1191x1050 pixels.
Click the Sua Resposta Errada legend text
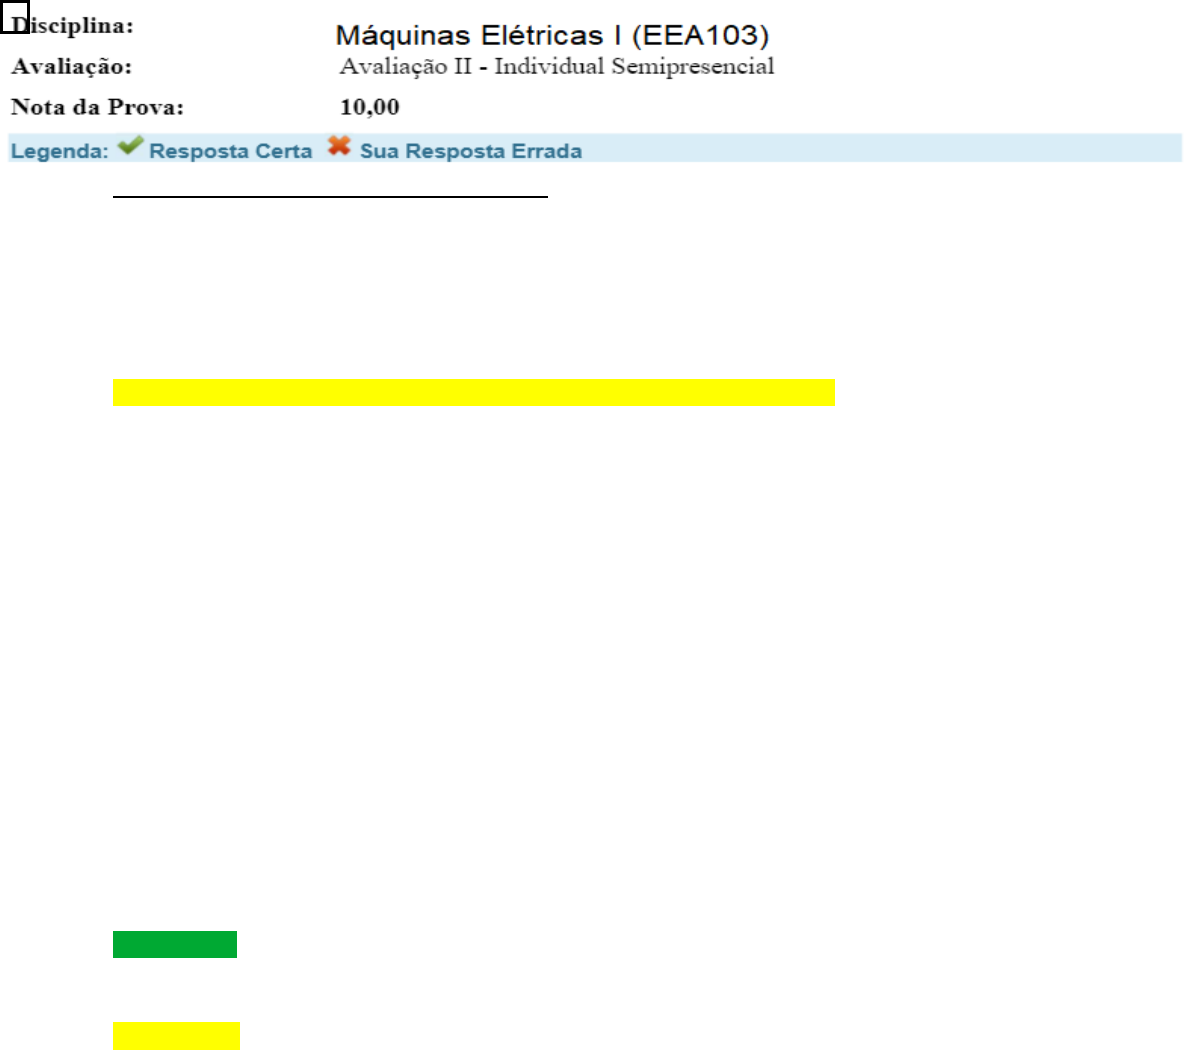click(470, 151)
